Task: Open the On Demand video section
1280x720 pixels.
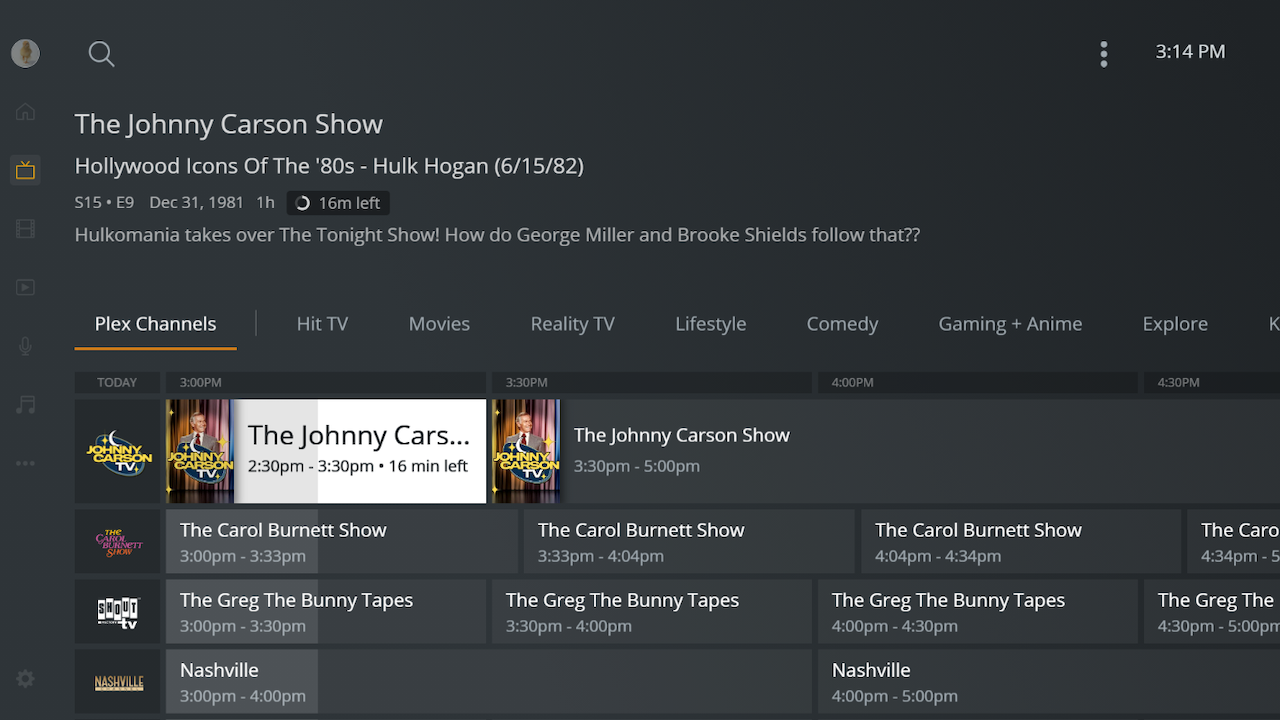Action: click(25, 287)
